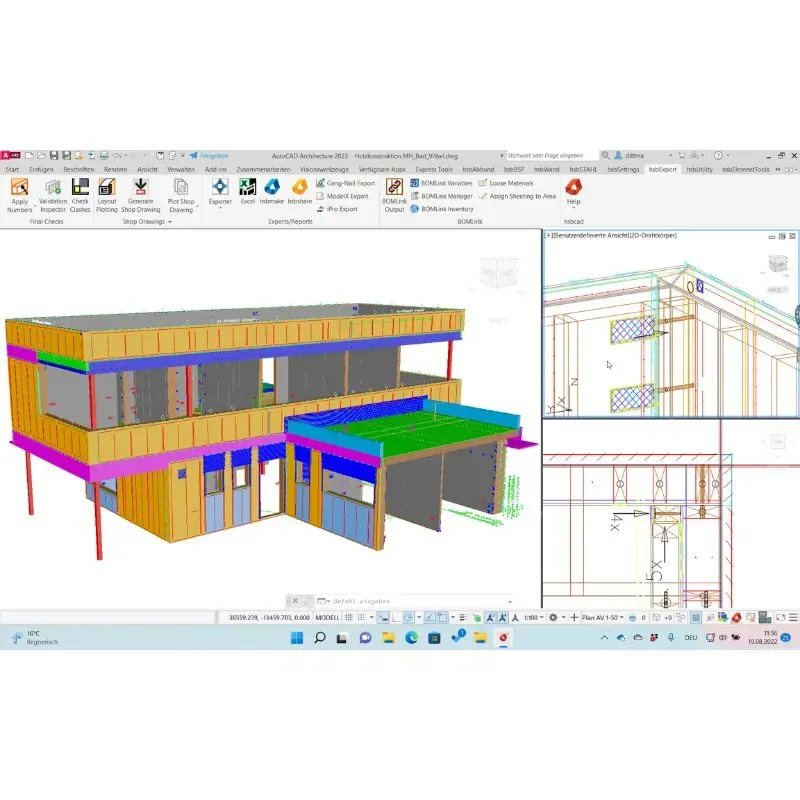Click Gang-Nail Export

[345, 183]
